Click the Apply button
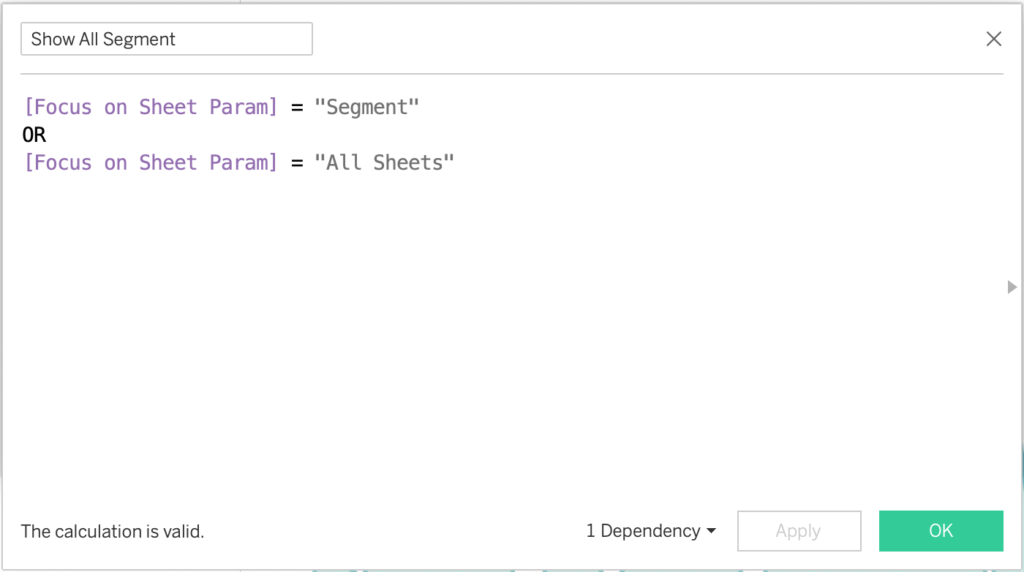 click(x=798, y=531)
